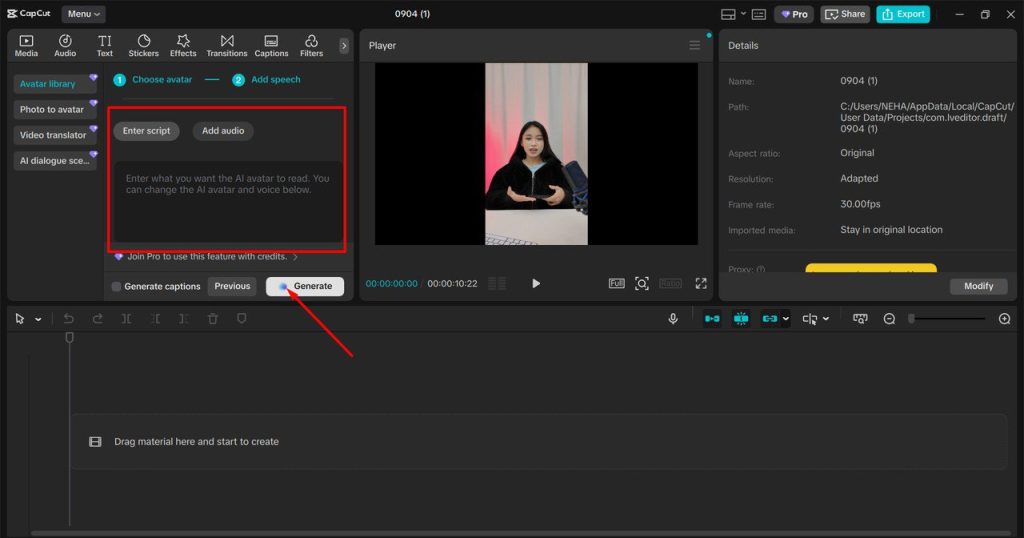Viewport: 1024px width, 538px height.
Task: Expand more media tabs with right chevron
Action: tap(344, 45)
